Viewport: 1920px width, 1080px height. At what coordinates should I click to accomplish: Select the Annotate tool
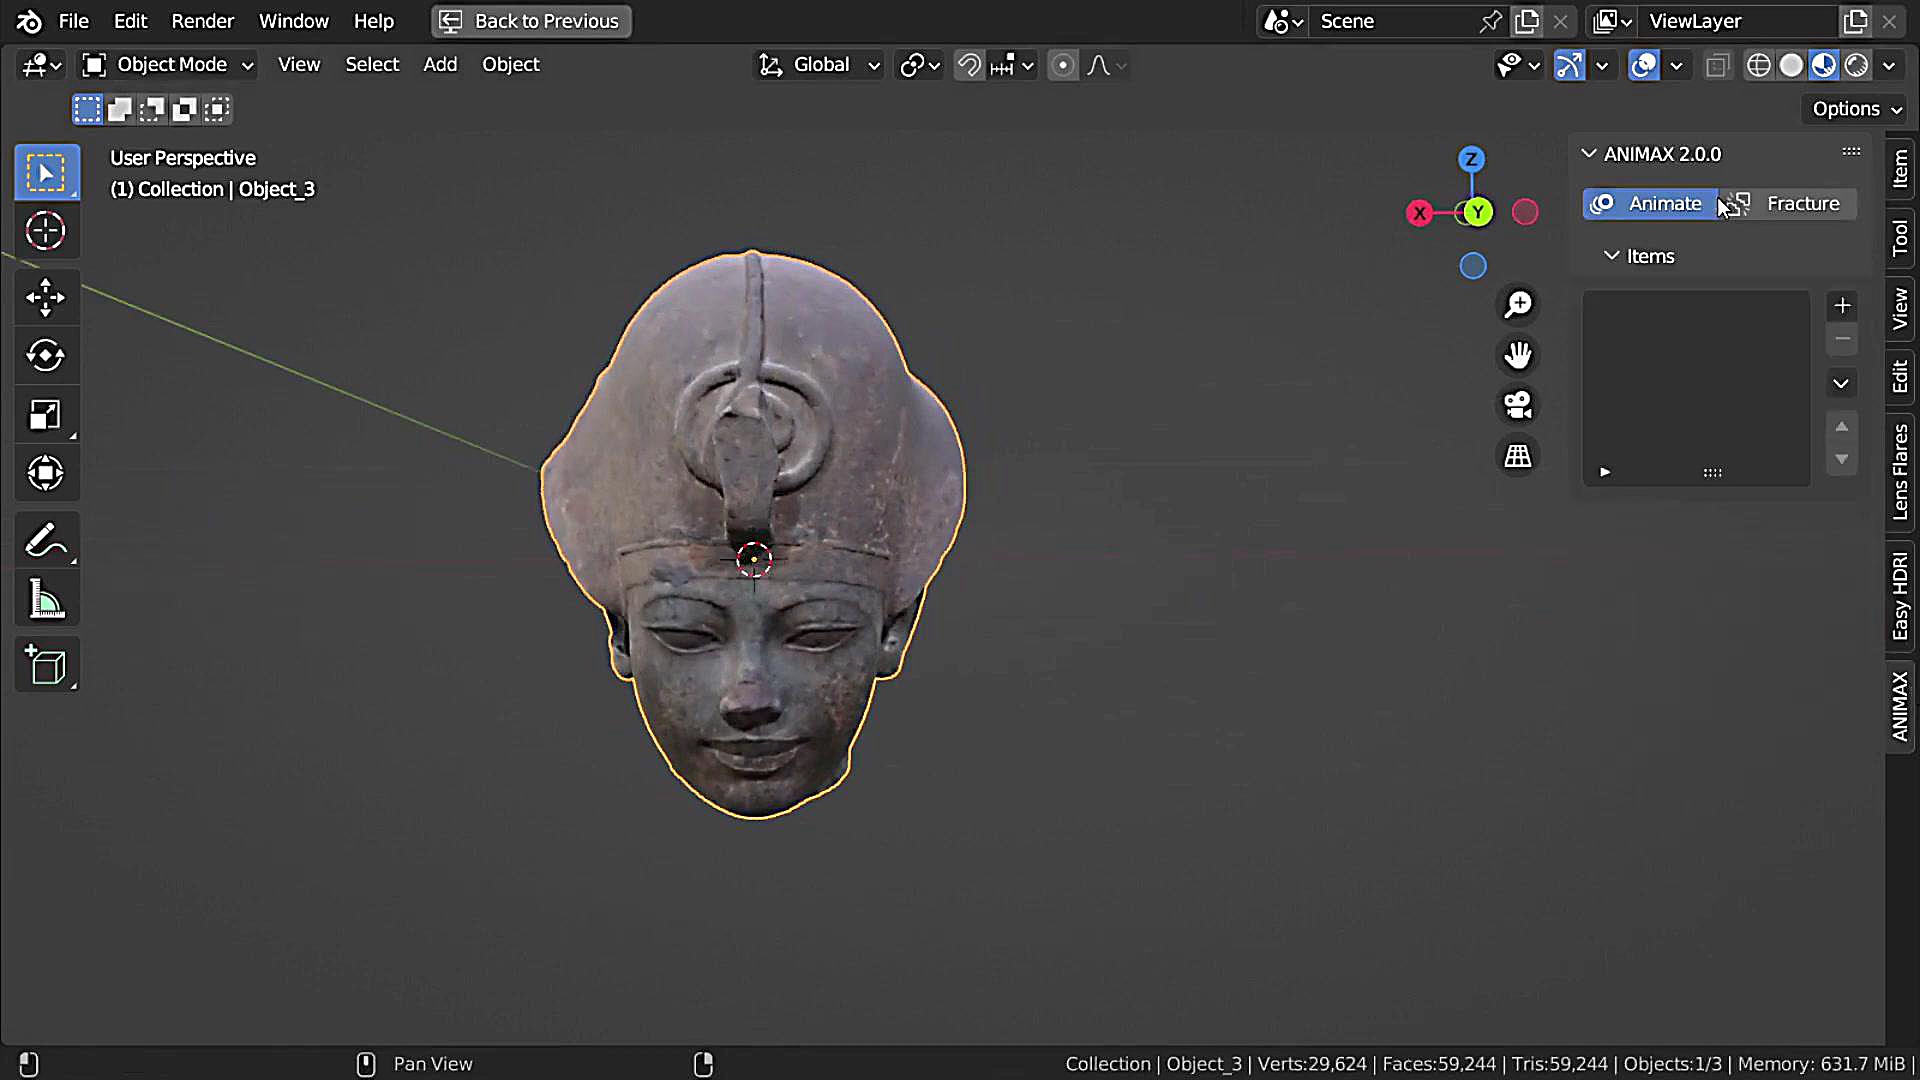point(46,540)
